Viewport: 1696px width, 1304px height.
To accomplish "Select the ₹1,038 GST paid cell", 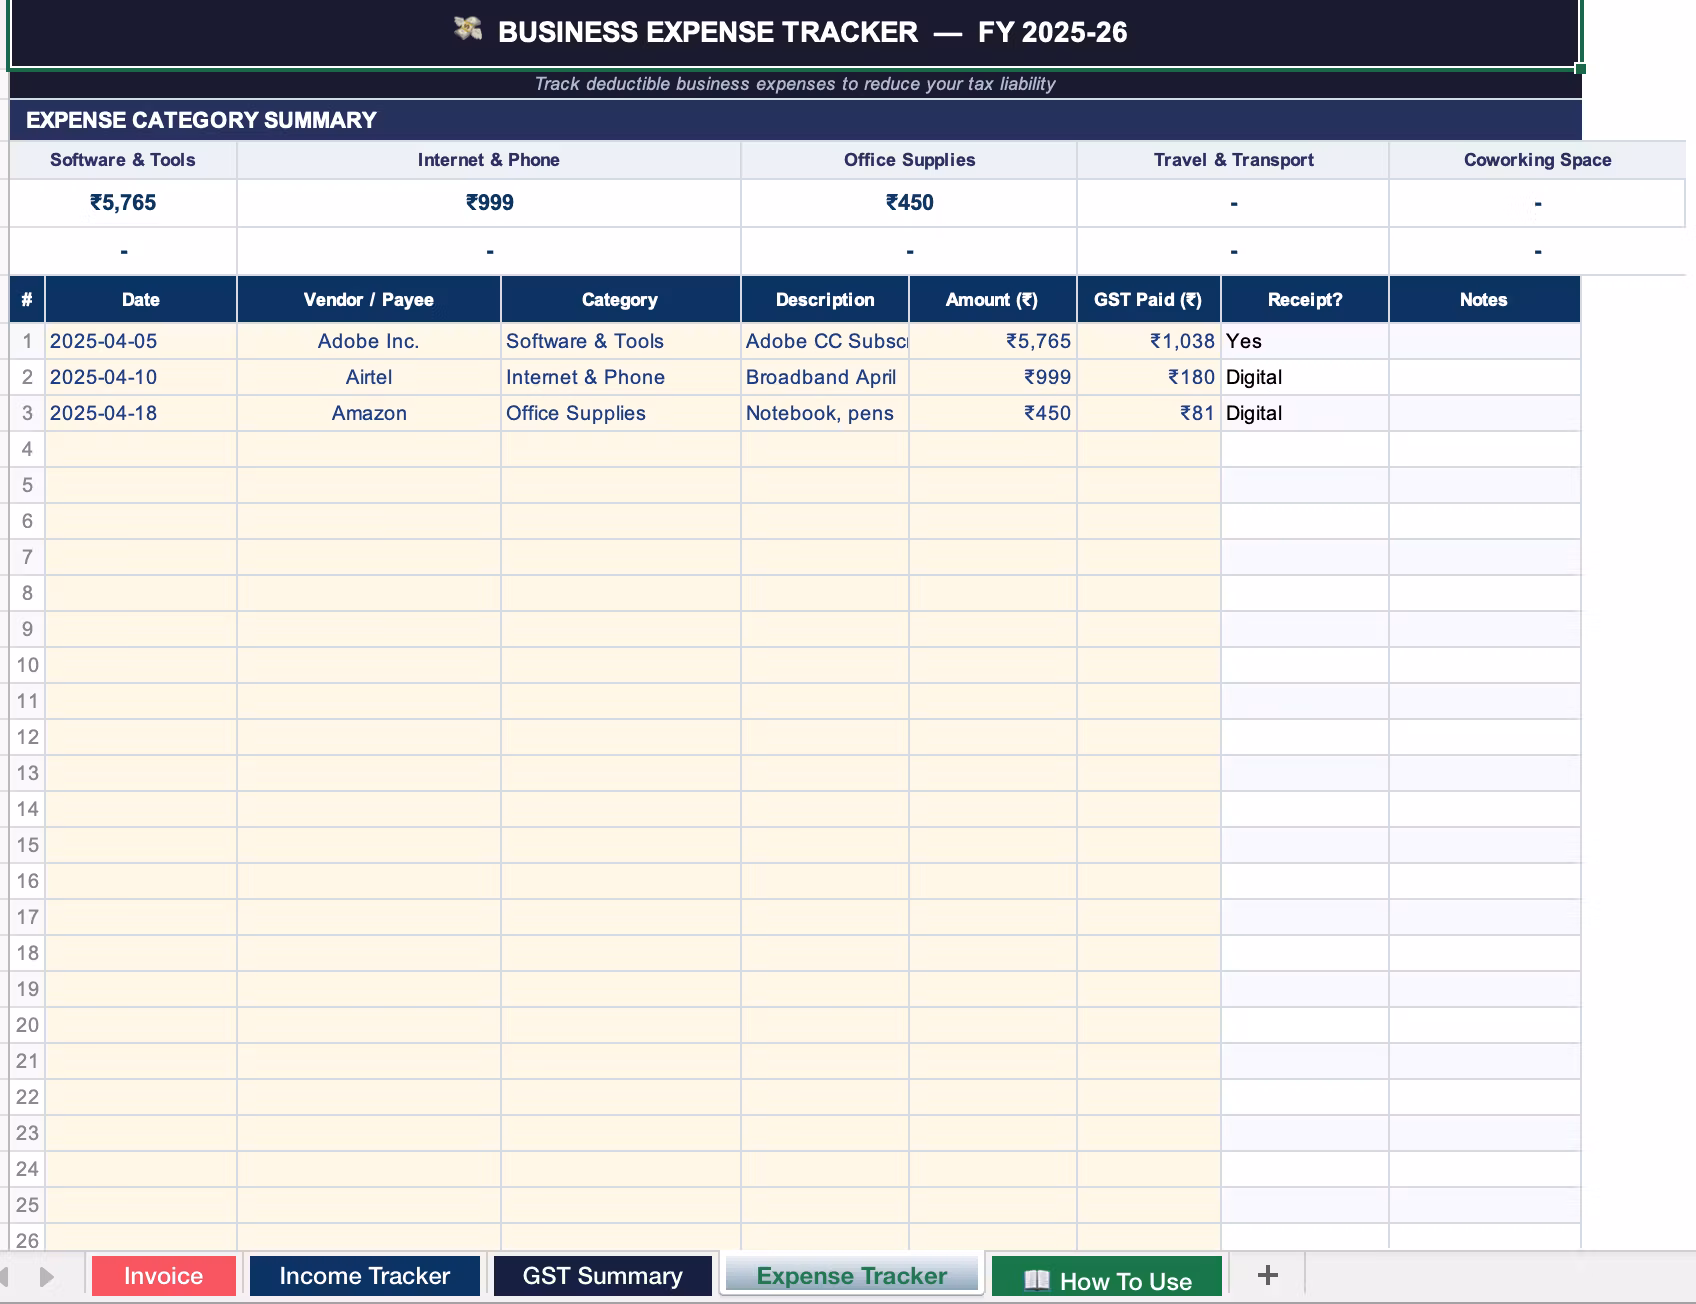I will [1149, 341].
